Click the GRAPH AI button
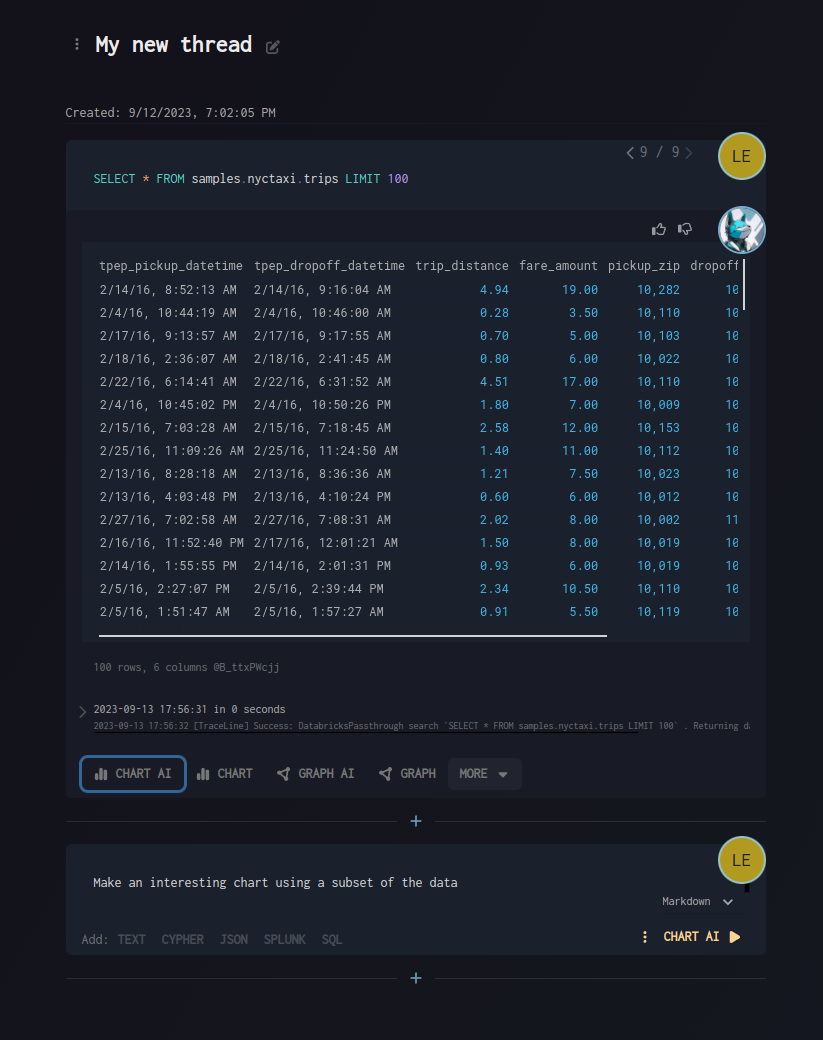Image resolution: width=823 pixels, height=1040 pixels. point(316,774)
